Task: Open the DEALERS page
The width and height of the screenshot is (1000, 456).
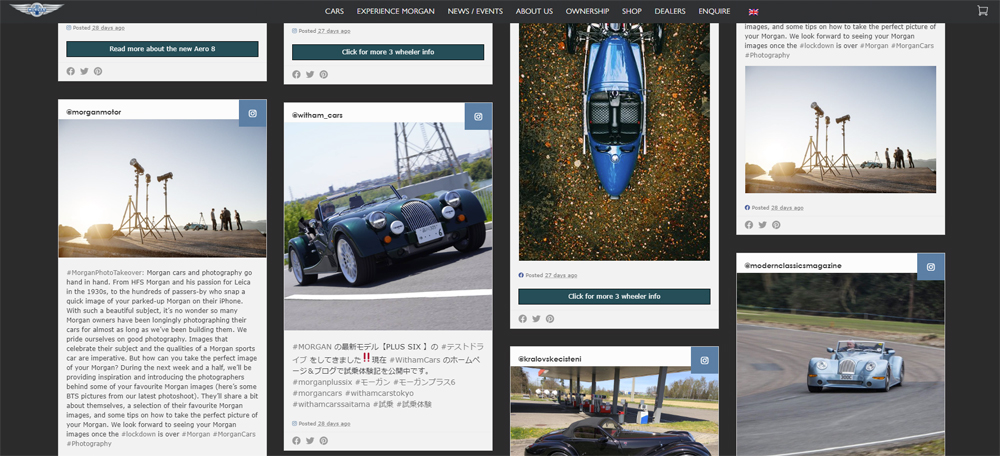Action: pyautogui.click(x=670, y=11)
